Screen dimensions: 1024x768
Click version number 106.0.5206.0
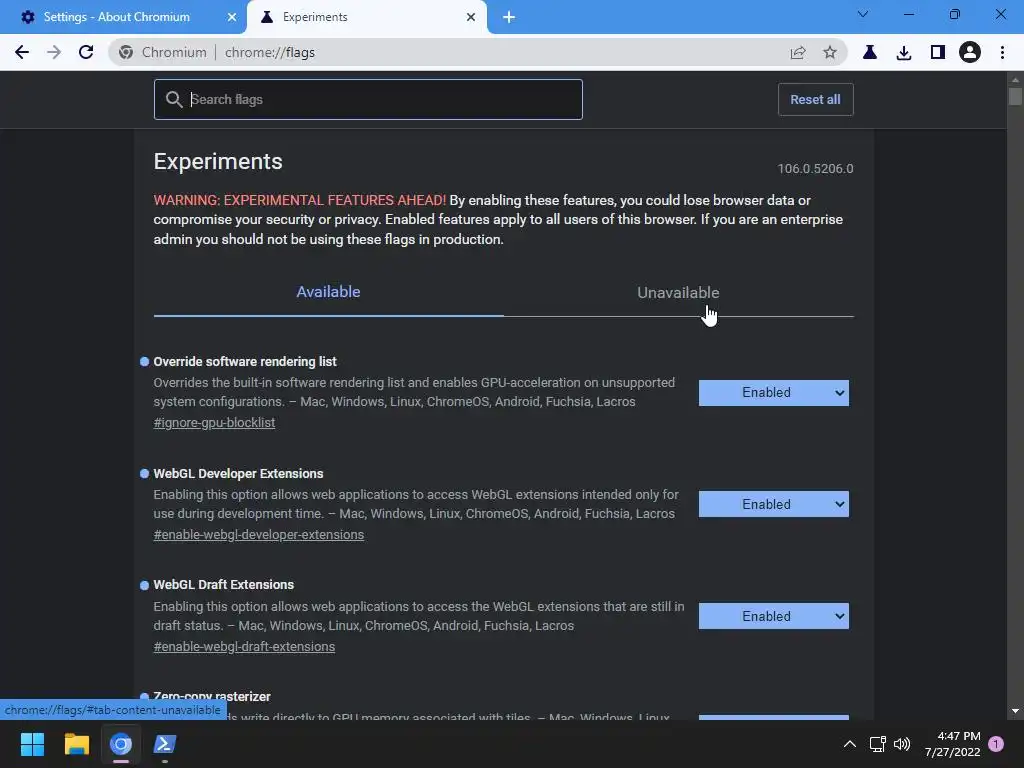point(815,168)
